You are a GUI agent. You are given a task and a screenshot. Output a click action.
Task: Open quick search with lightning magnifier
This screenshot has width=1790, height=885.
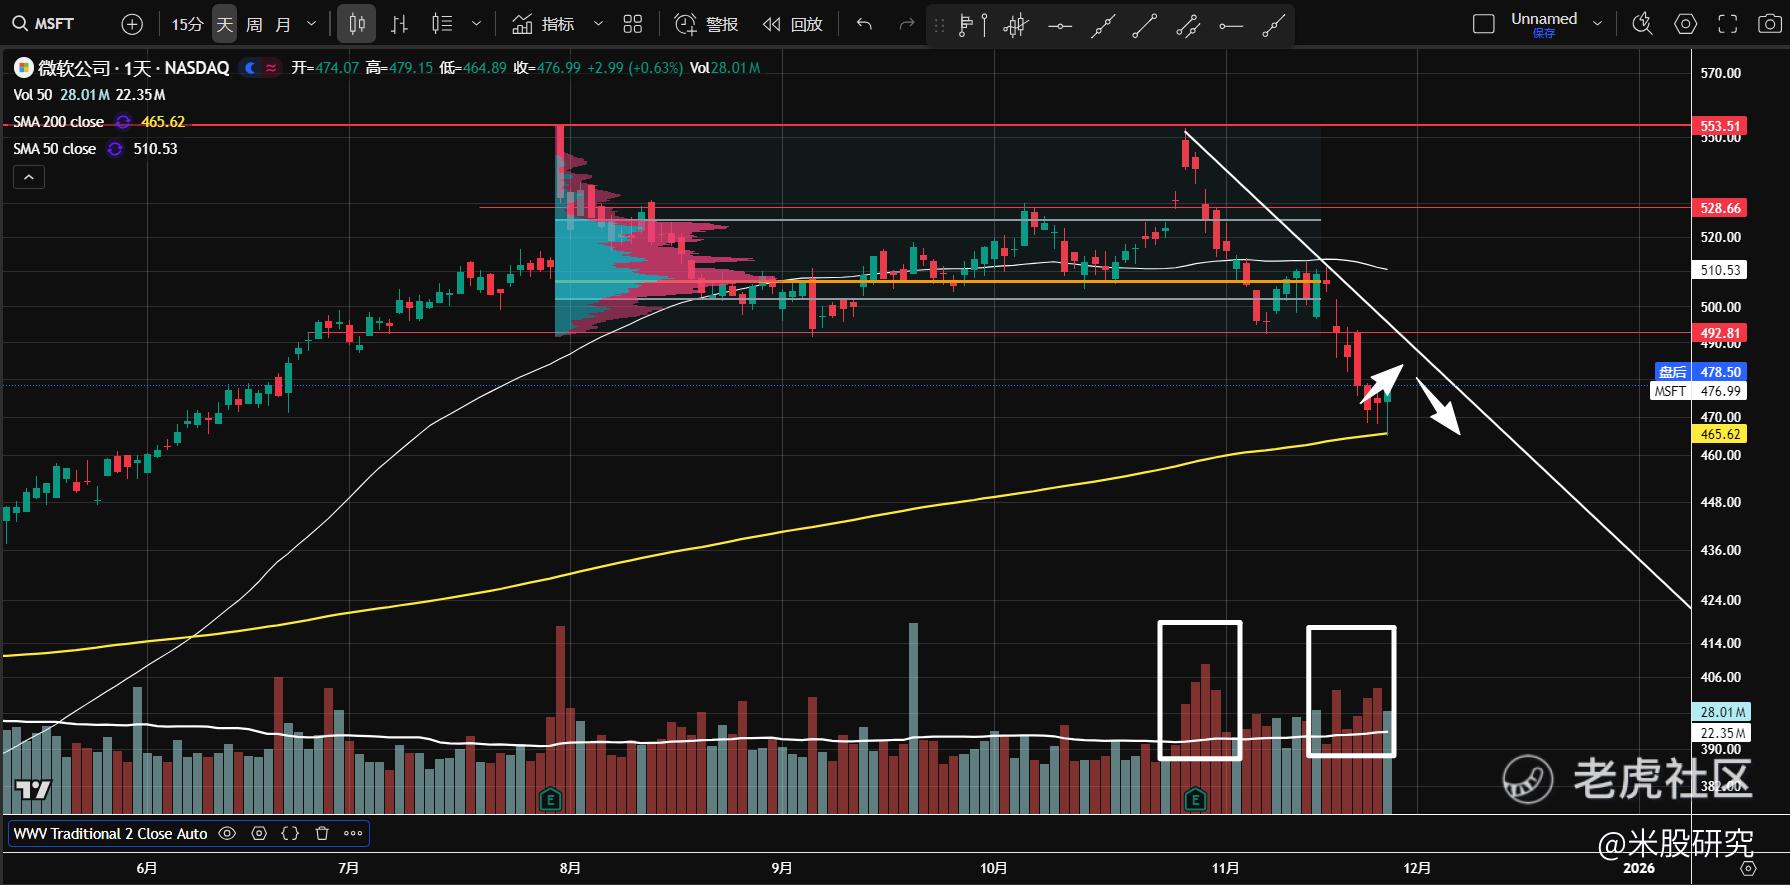(x=1642, y=24)
